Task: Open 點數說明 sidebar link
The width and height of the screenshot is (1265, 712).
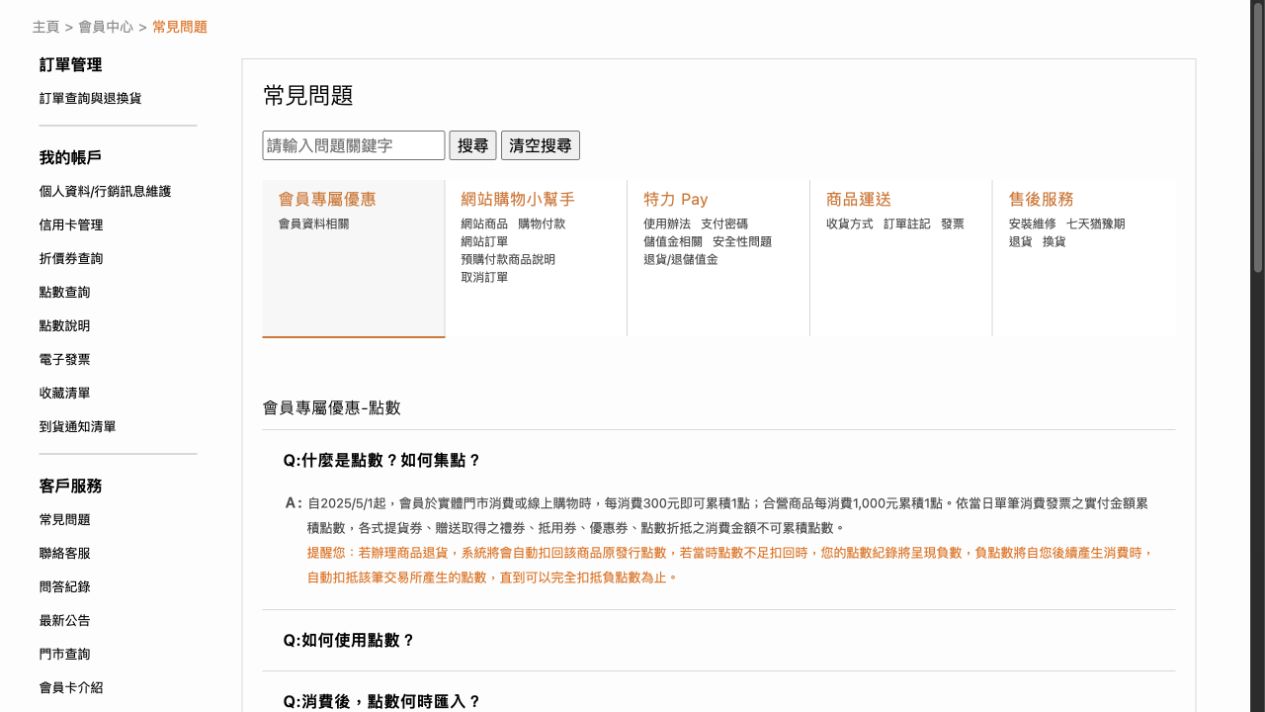Action: (65, 325)
